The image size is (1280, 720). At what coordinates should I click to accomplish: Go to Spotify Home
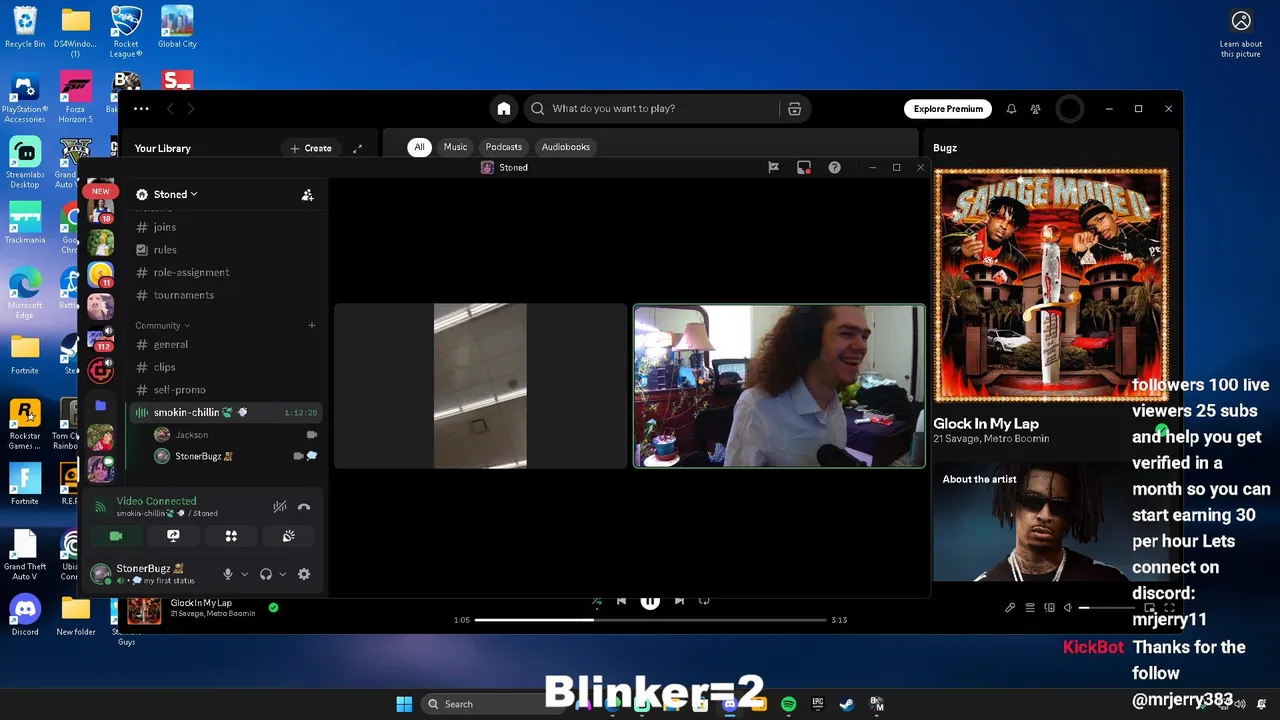(x=504, y=108)
